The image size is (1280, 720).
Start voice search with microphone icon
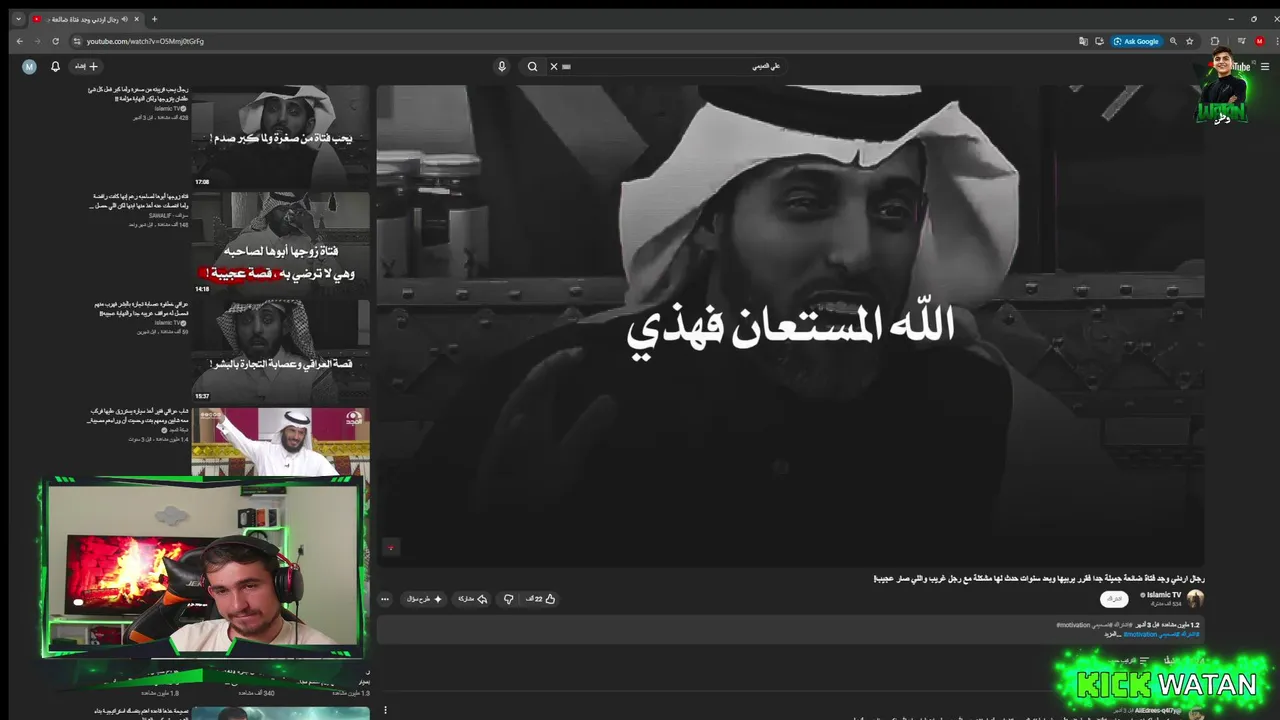click(x=502, y=67)
